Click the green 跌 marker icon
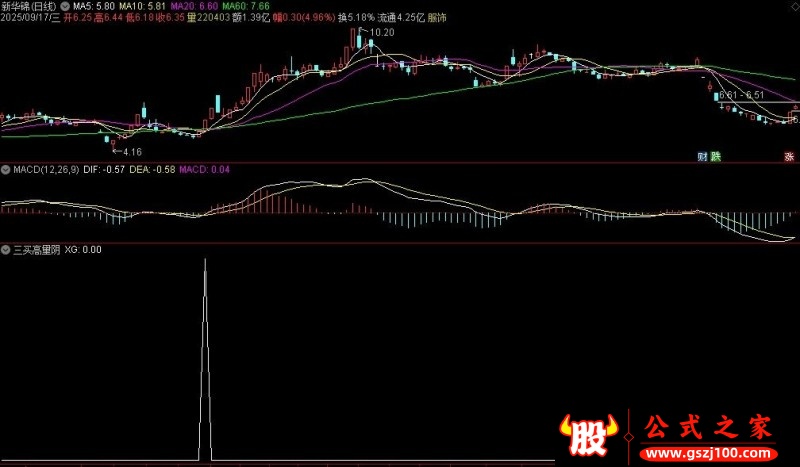 715,156
